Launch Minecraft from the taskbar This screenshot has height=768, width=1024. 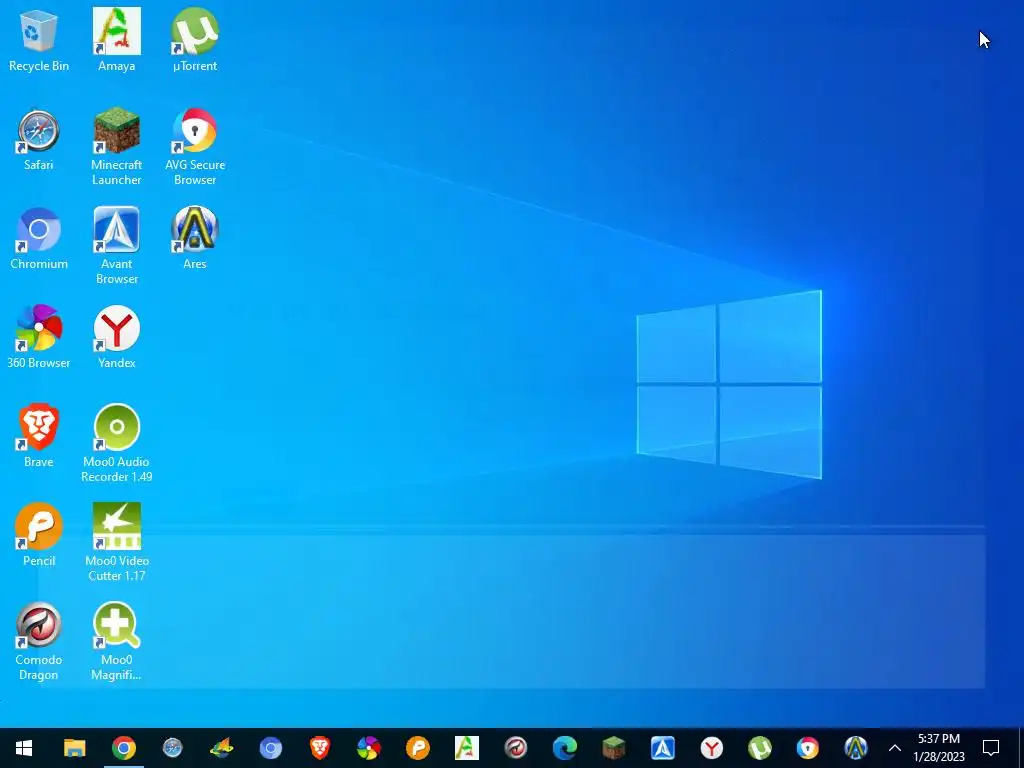click(613, 748)
